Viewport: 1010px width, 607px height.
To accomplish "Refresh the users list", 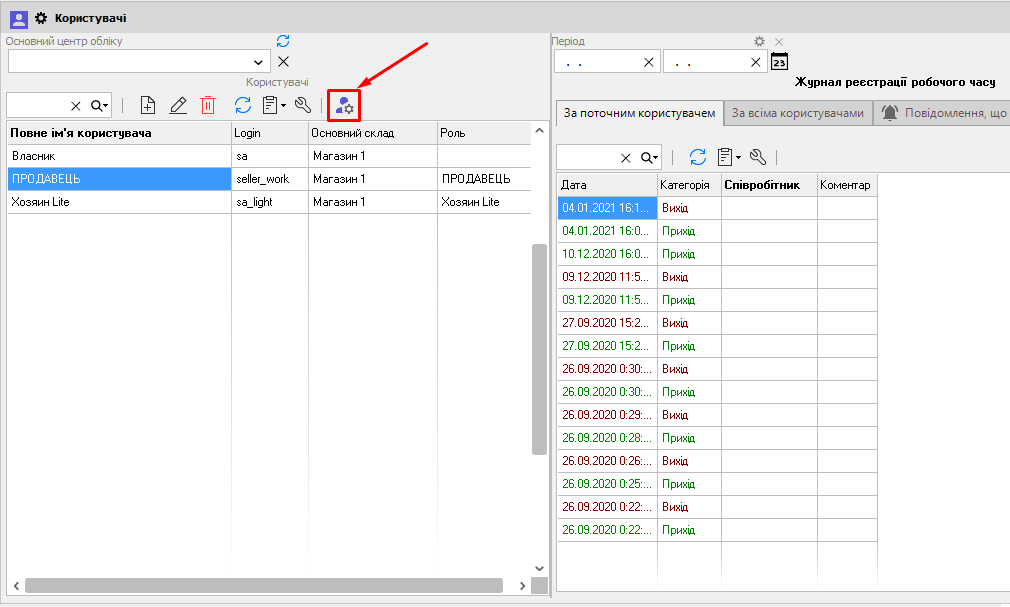I will pyautogui.click(x=242, y=104).
